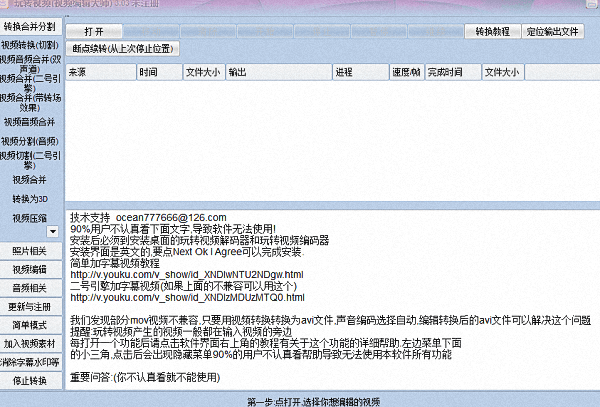Expand the 音频相关 section

[x=29, y=288]
